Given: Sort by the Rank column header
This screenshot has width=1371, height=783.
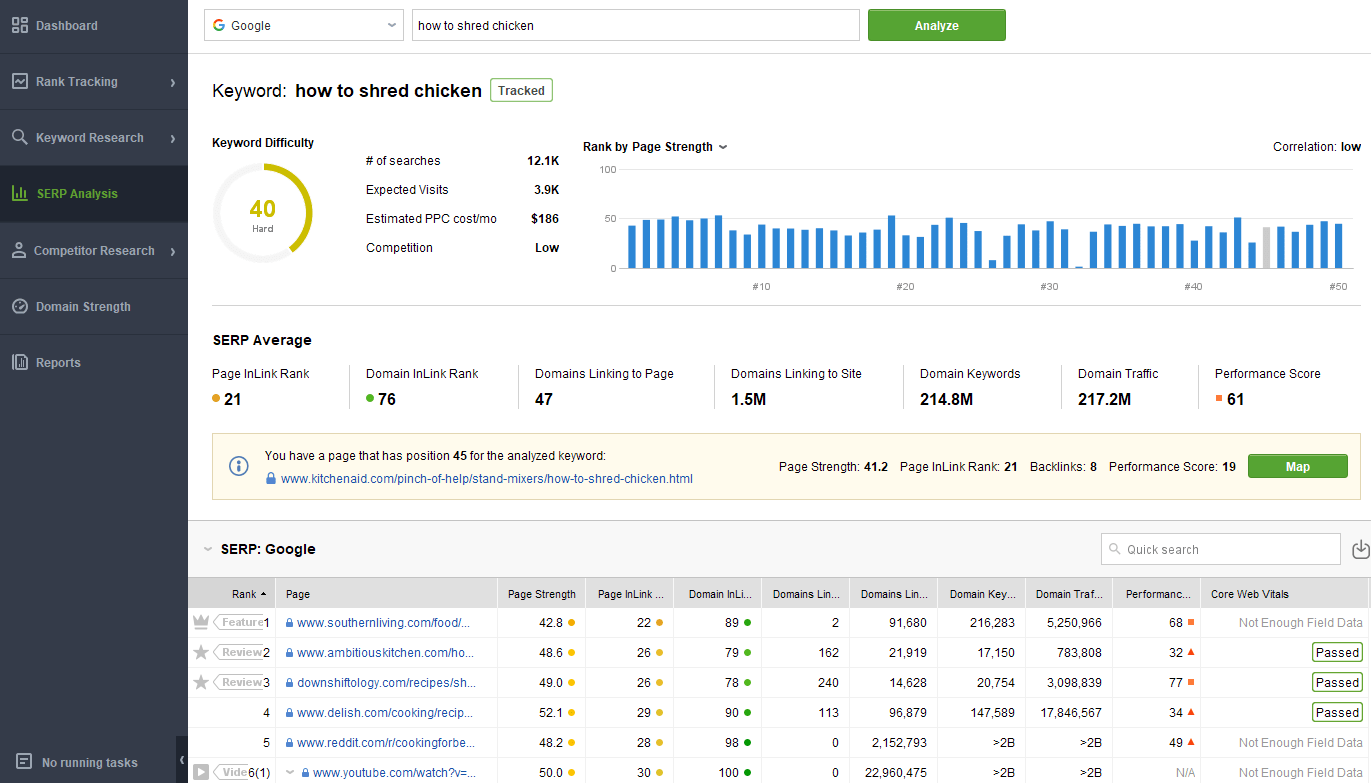Looking at the screenshot, I should pos(232,594).
